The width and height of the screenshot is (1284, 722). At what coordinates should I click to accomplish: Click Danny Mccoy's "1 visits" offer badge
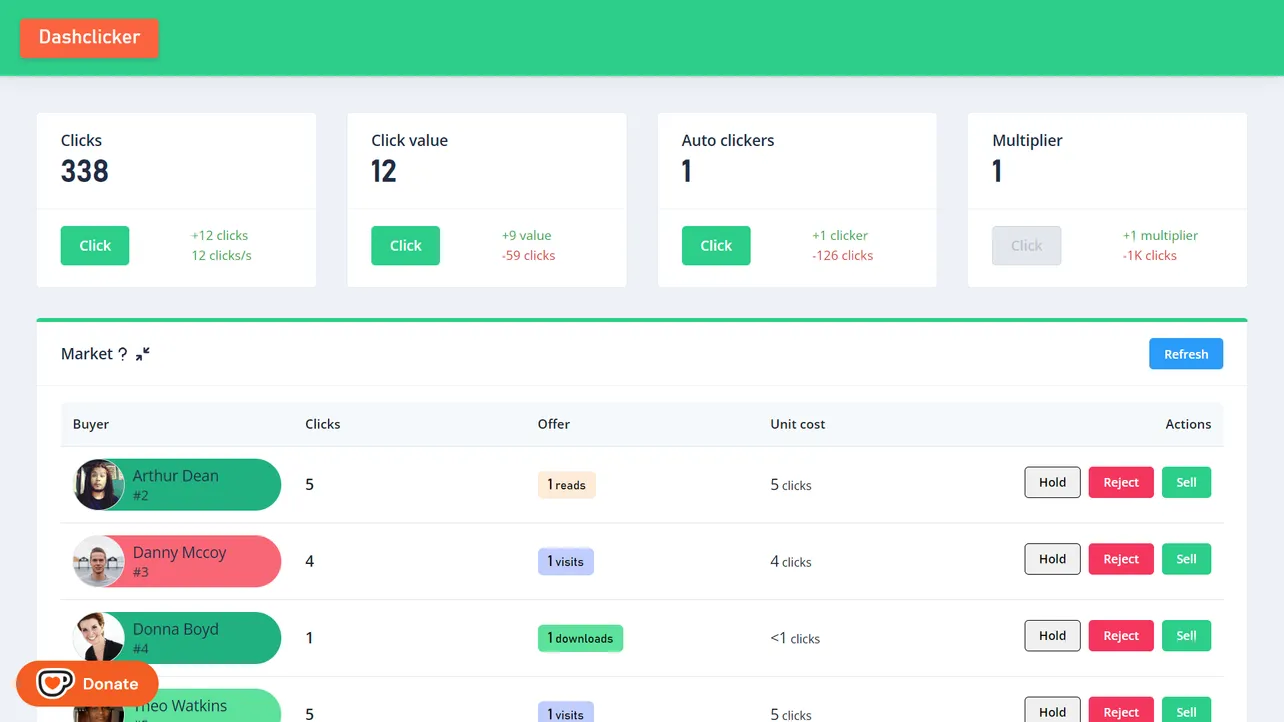[x=566, y=561]
